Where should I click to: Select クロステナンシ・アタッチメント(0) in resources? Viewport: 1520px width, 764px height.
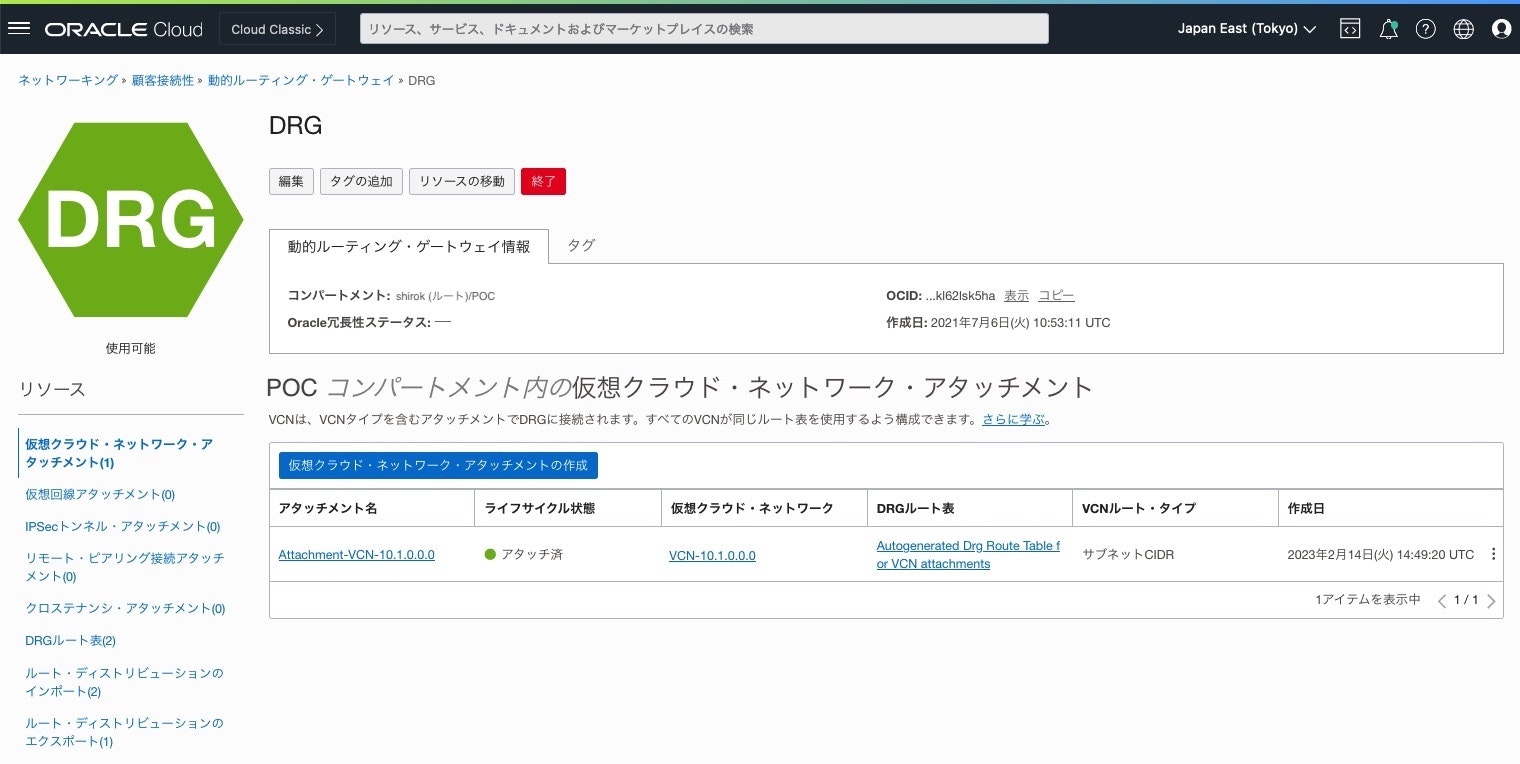coord(125,608)
